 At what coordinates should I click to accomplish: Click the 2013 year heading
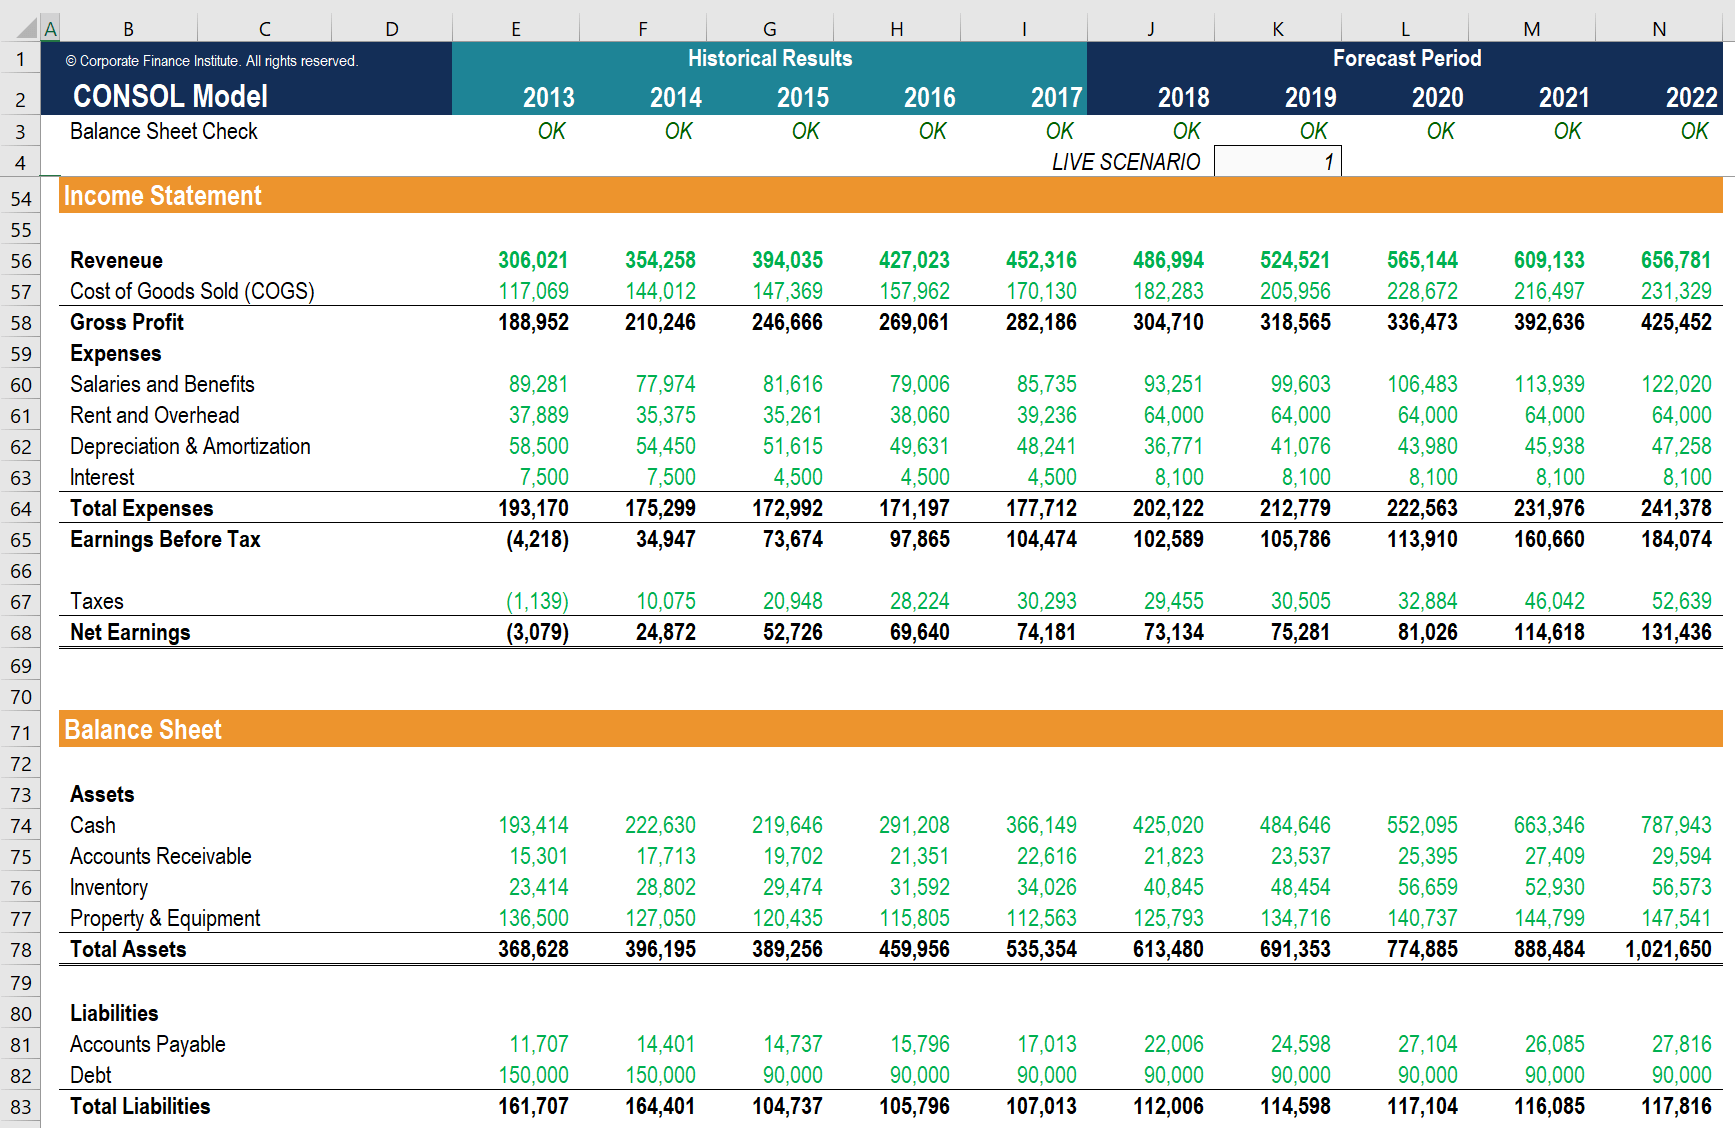click(548, 97)
